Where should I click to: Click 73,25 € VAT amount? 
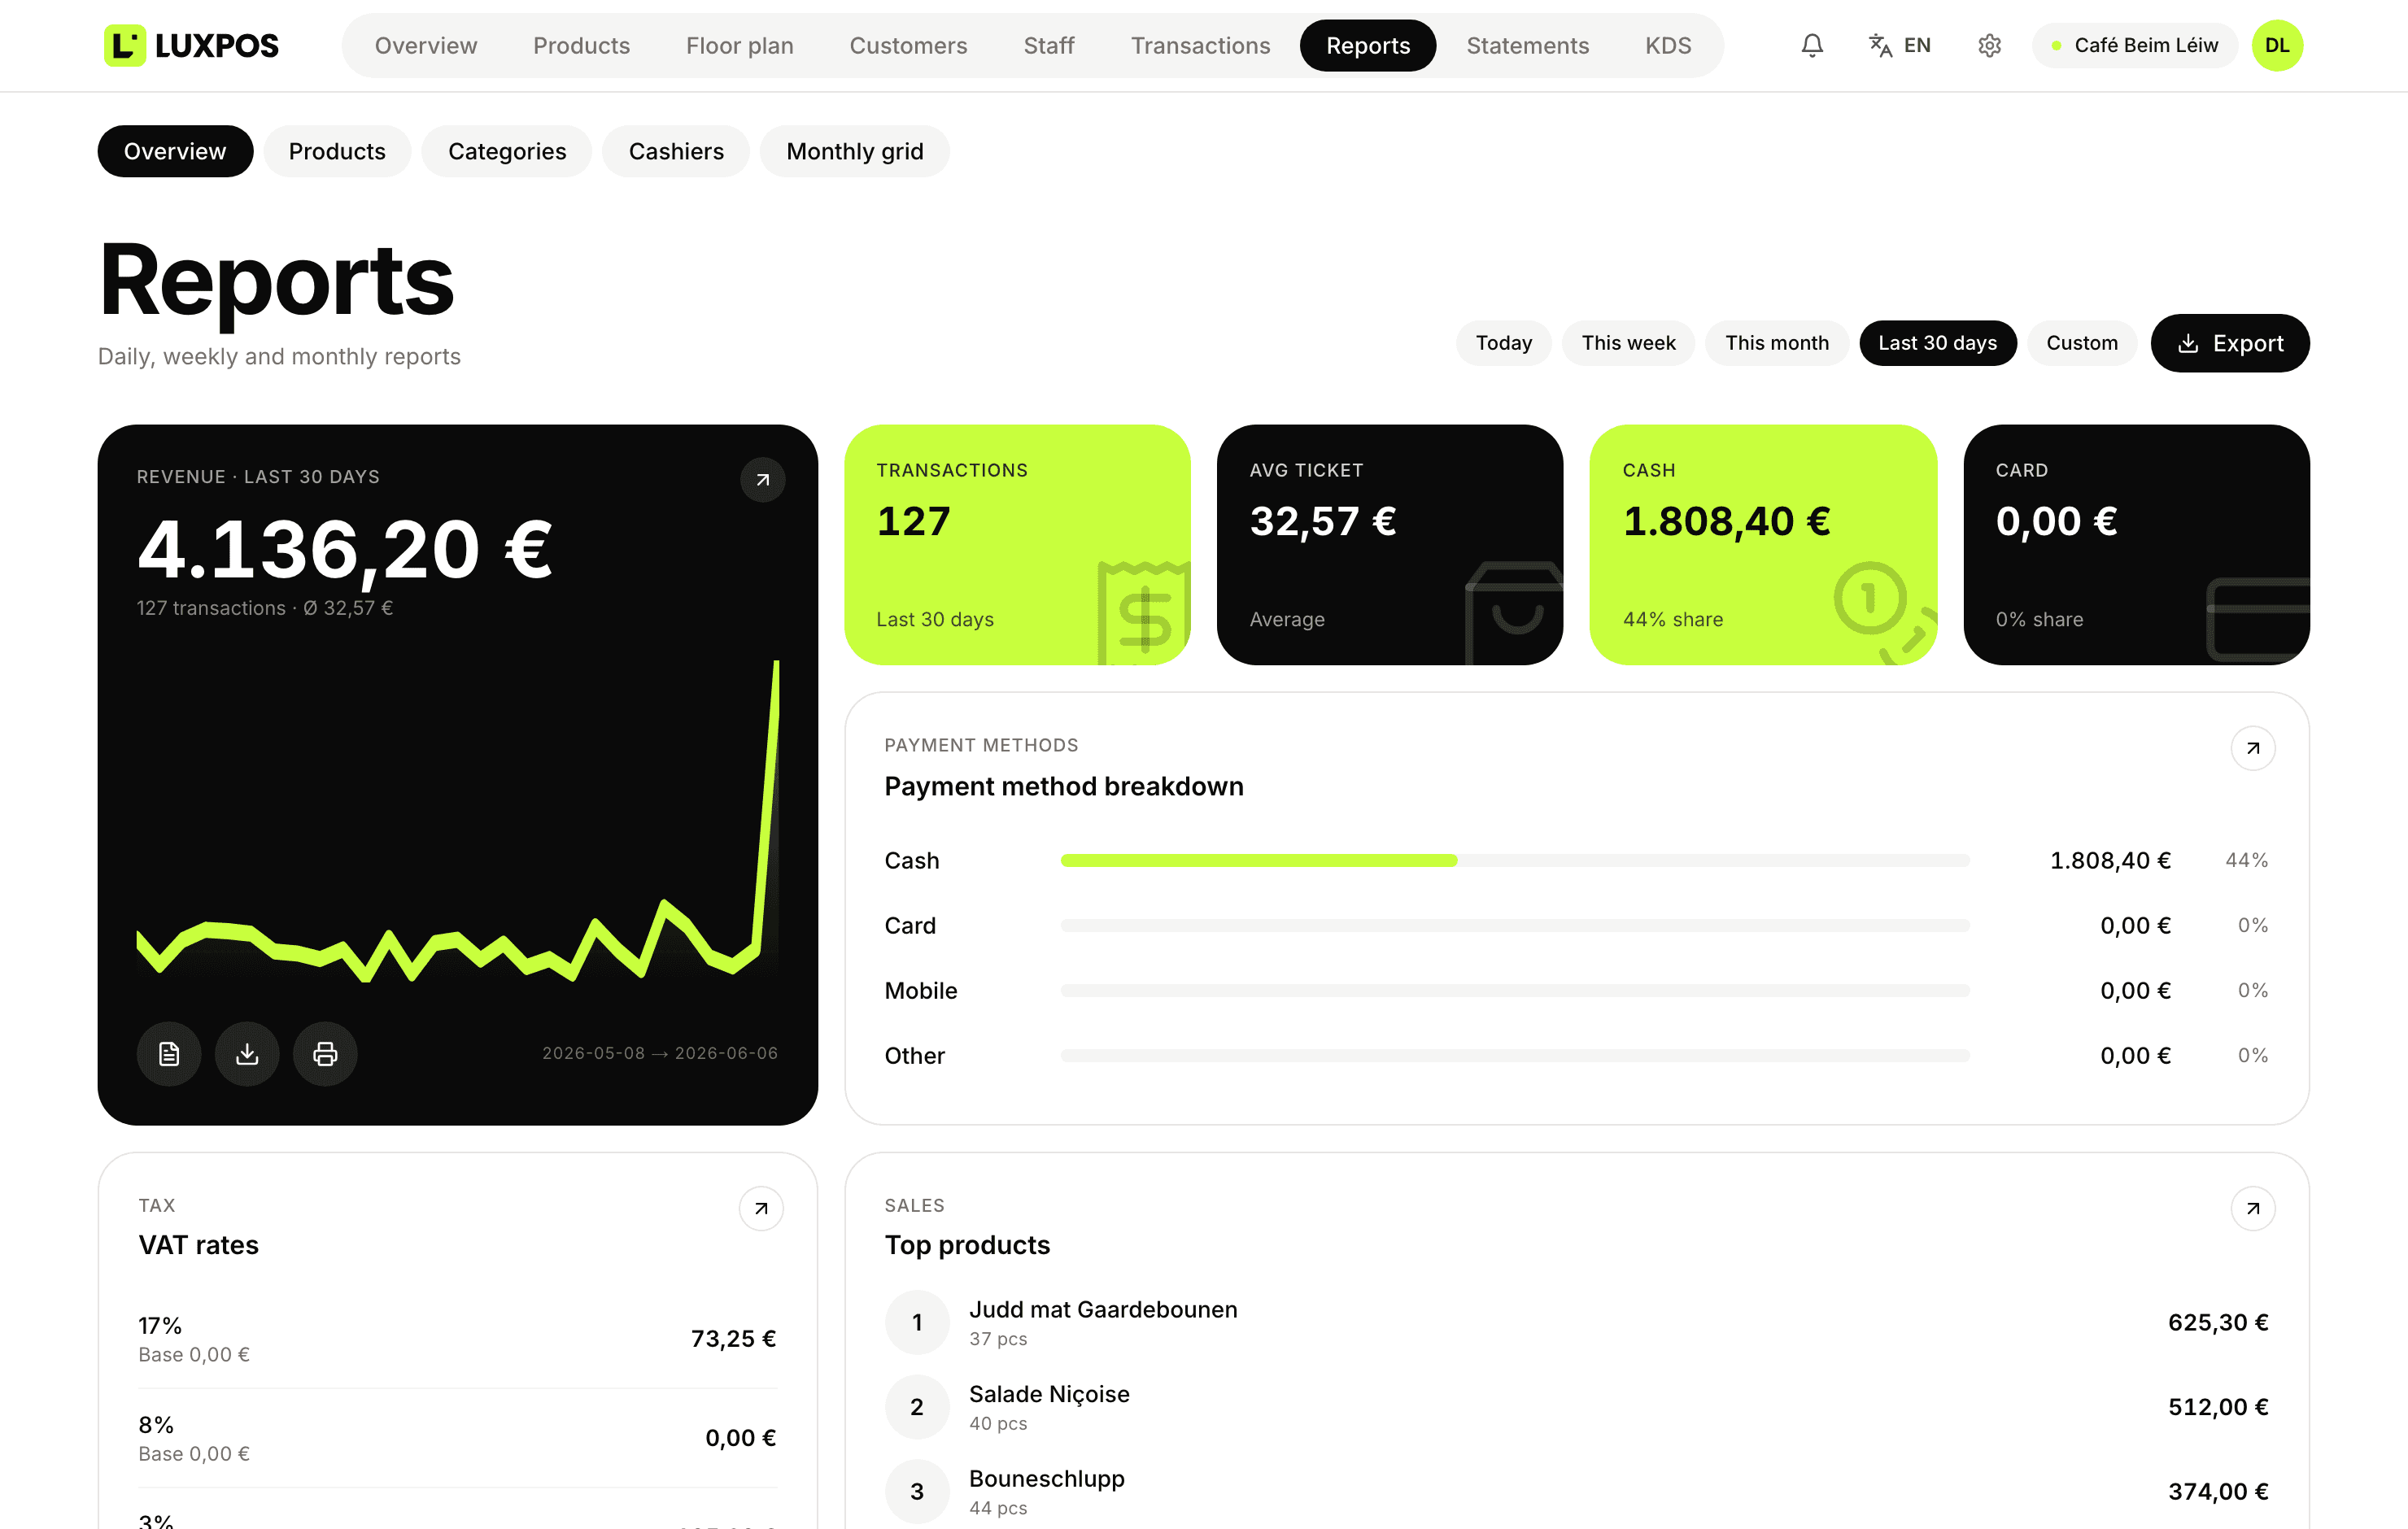point(733,1338)
